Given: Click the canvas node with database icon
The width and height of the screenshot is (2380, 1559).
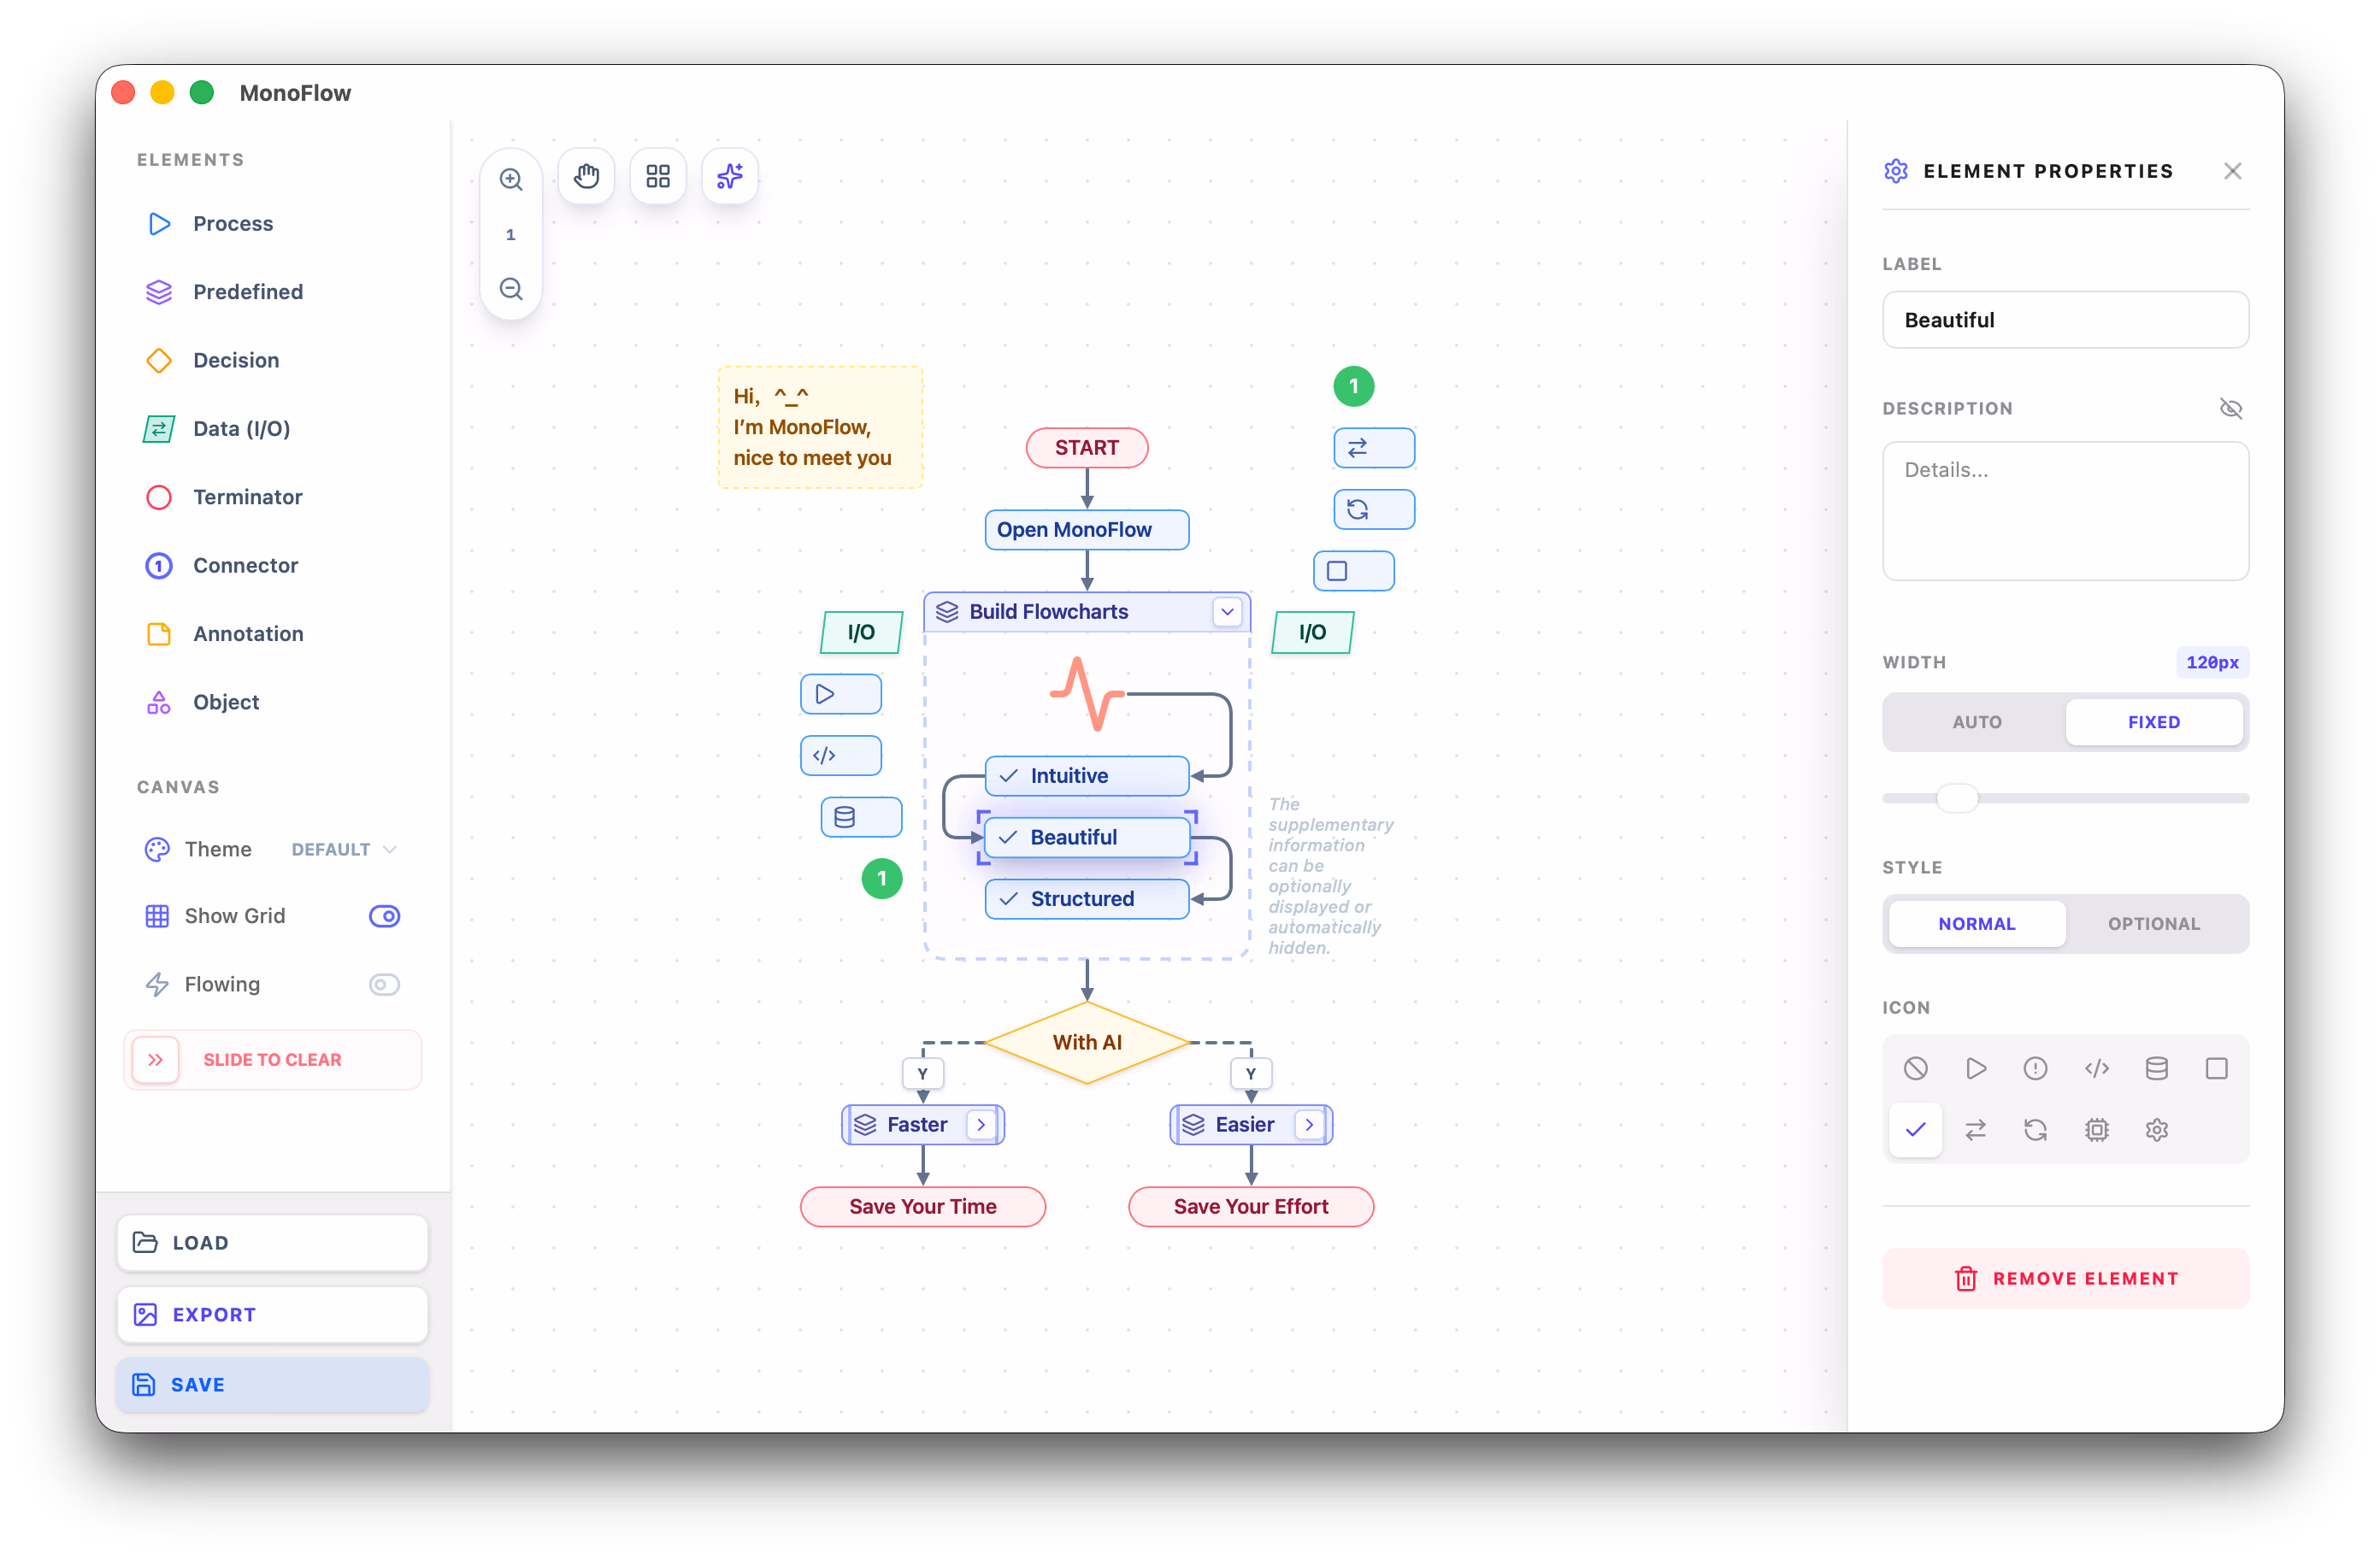Looking at the screenshot, I should 861,817.
